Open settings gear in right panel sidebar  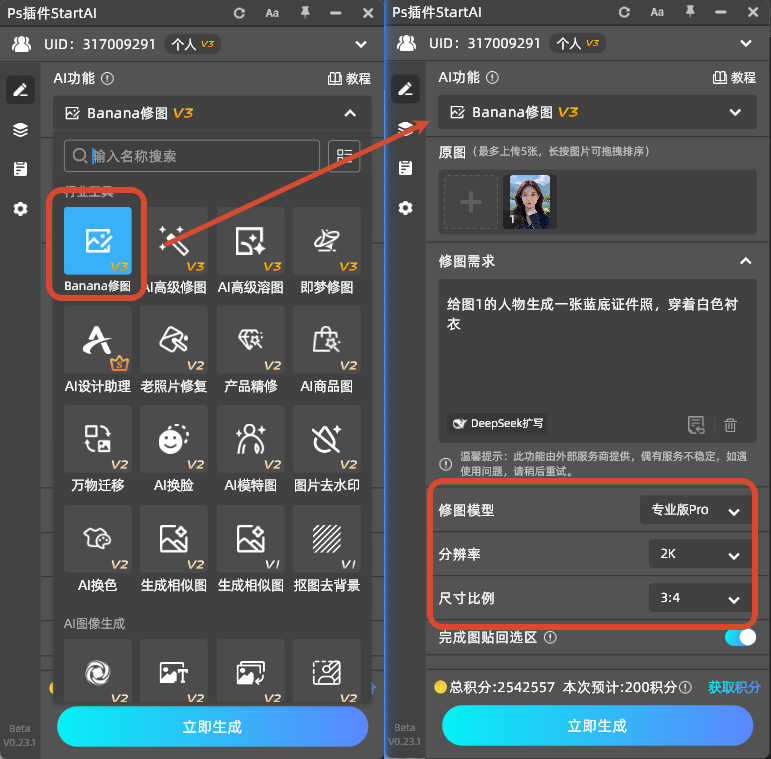point(405,208)
